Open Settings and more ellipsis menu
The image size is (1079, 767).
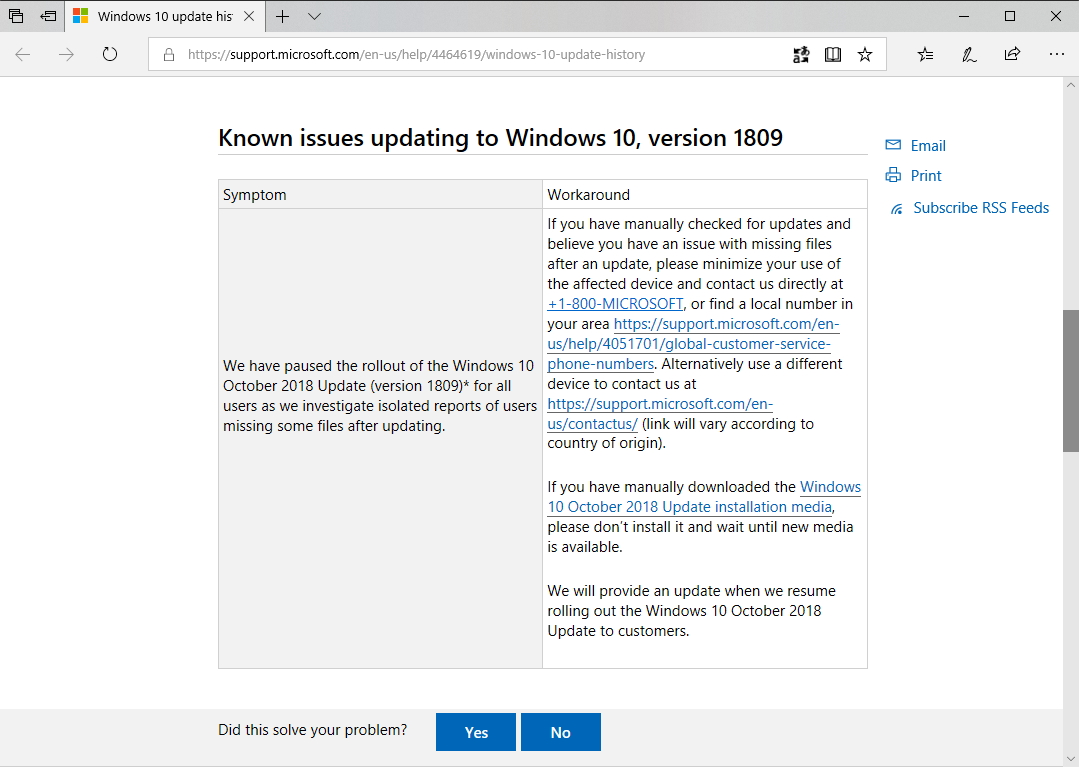click(x=1056, y=55)
